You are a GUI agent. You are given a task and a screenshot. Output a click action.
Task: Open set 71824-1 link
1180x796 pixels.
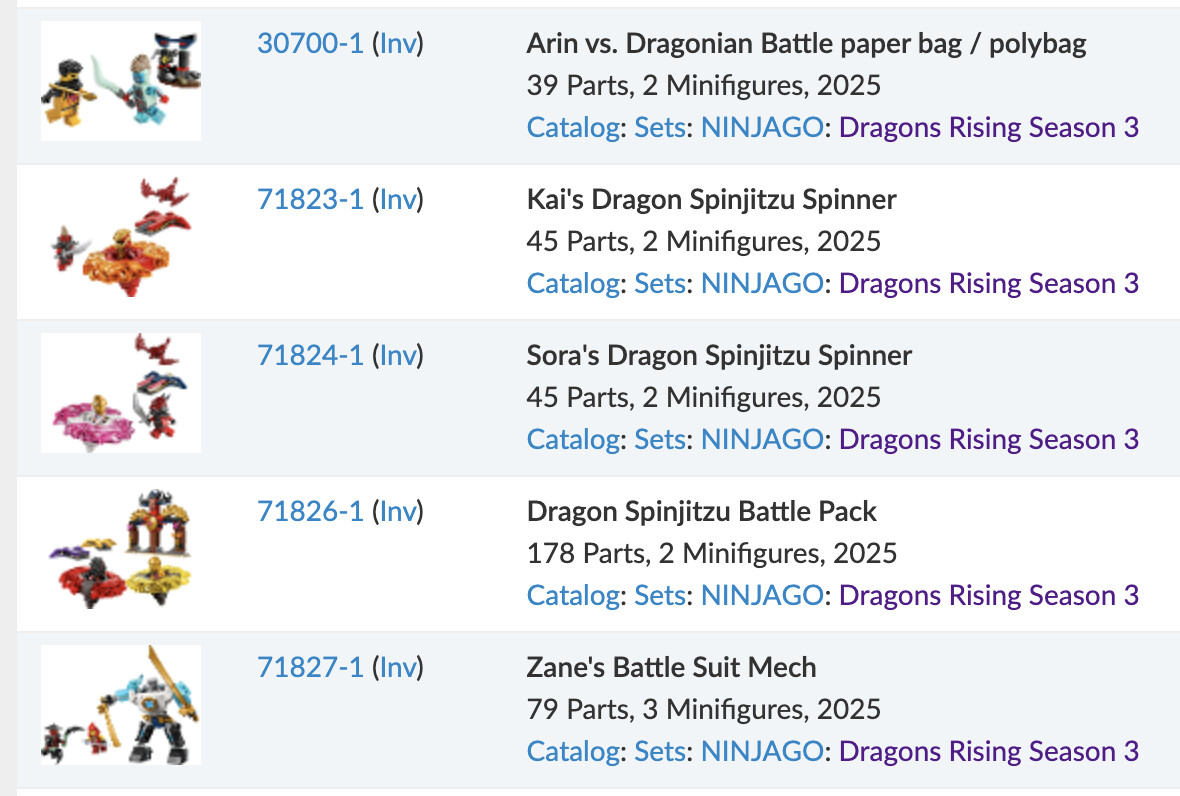[x=310, y=356]
